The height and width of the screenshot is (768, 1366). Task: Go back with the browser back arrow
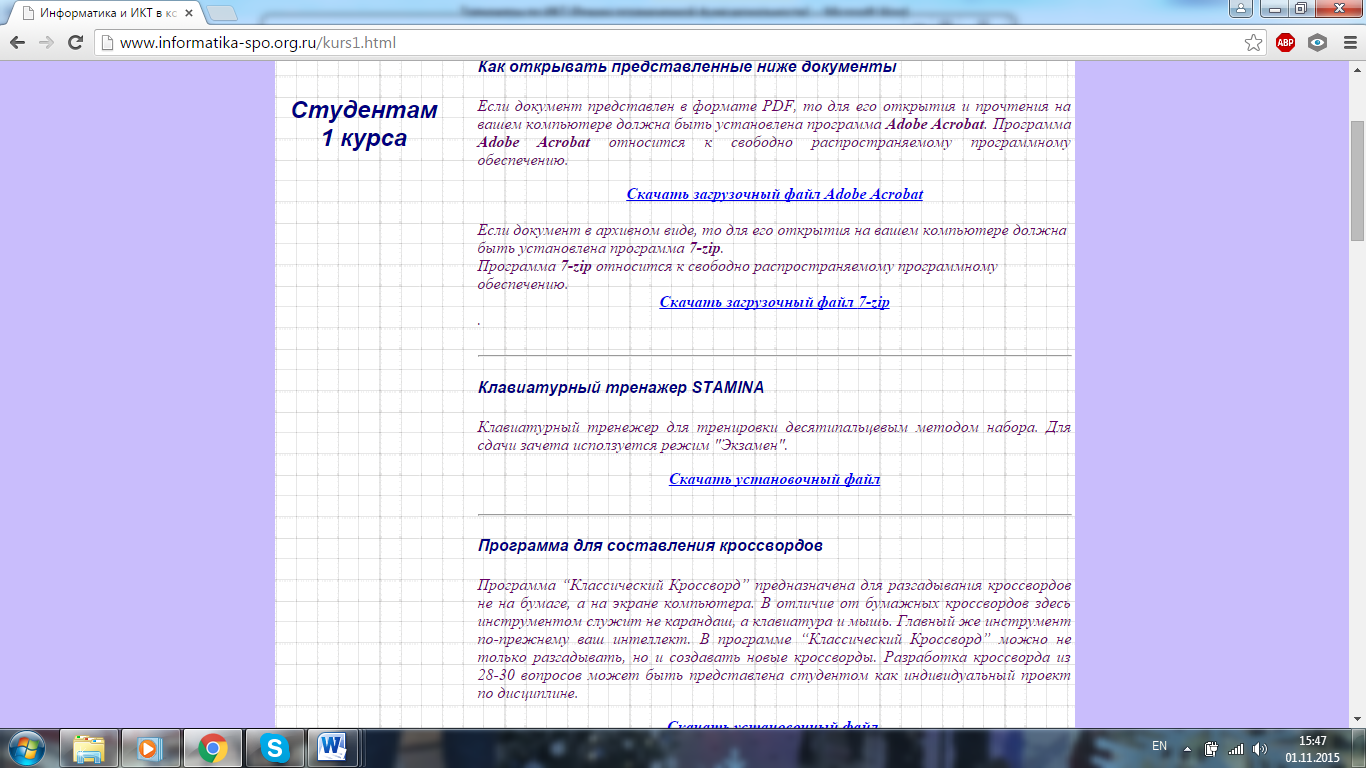[17, 43]
